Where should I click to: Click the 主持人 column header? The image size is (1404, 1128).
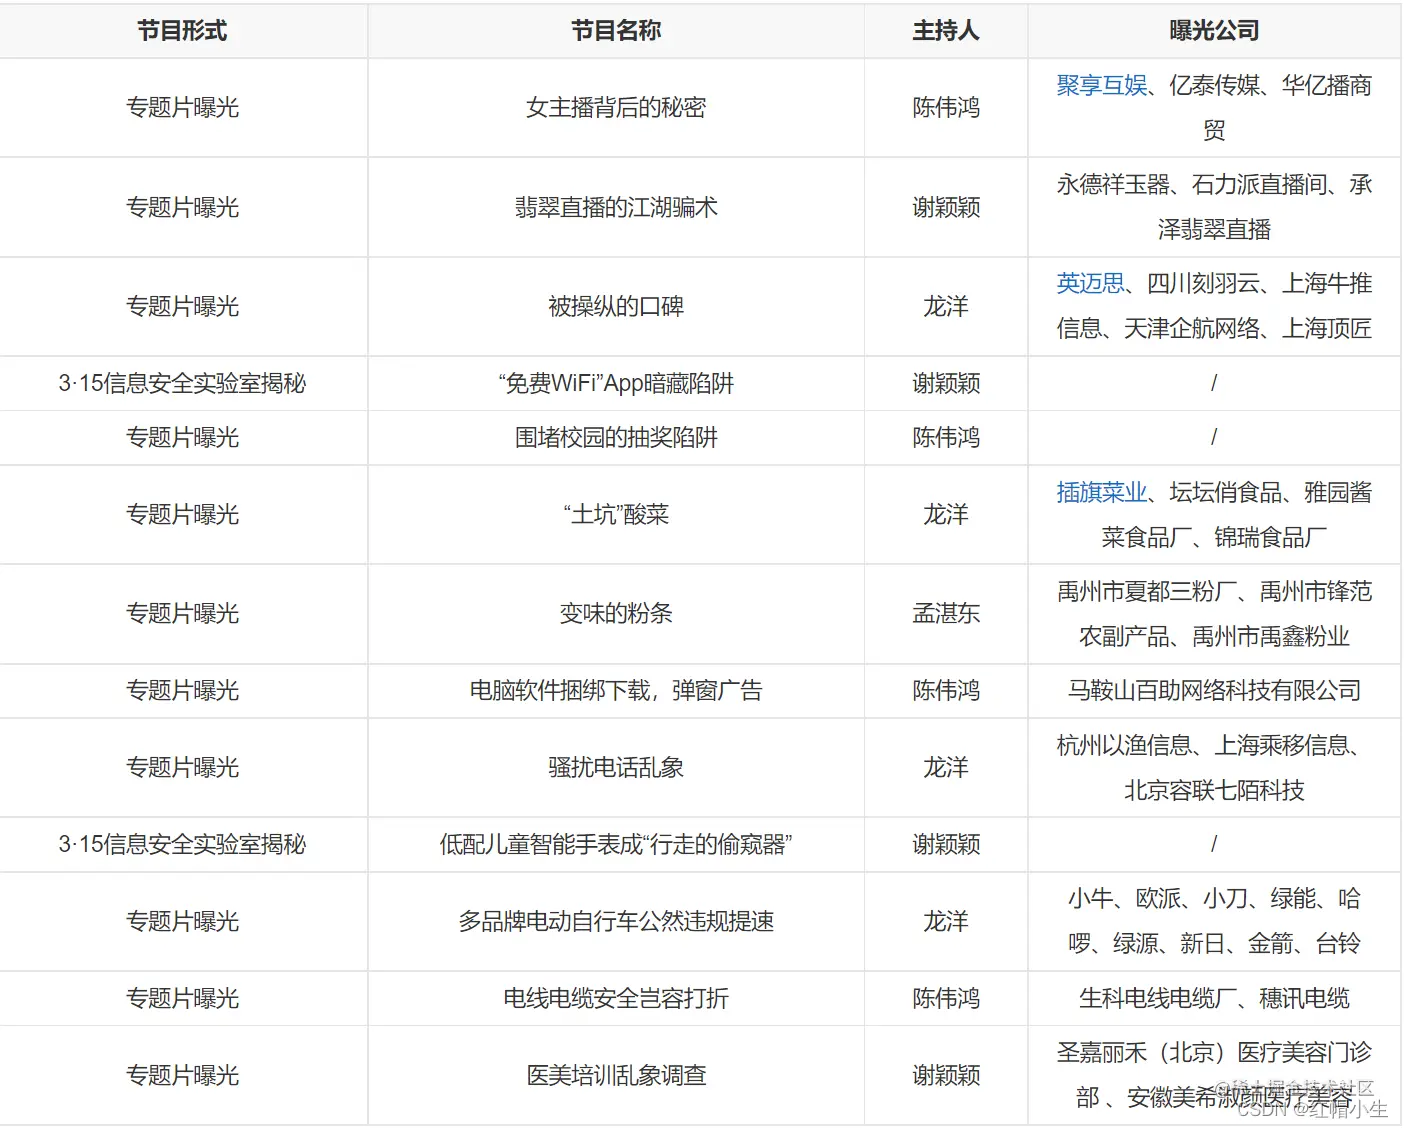click(x=946, y=31)
